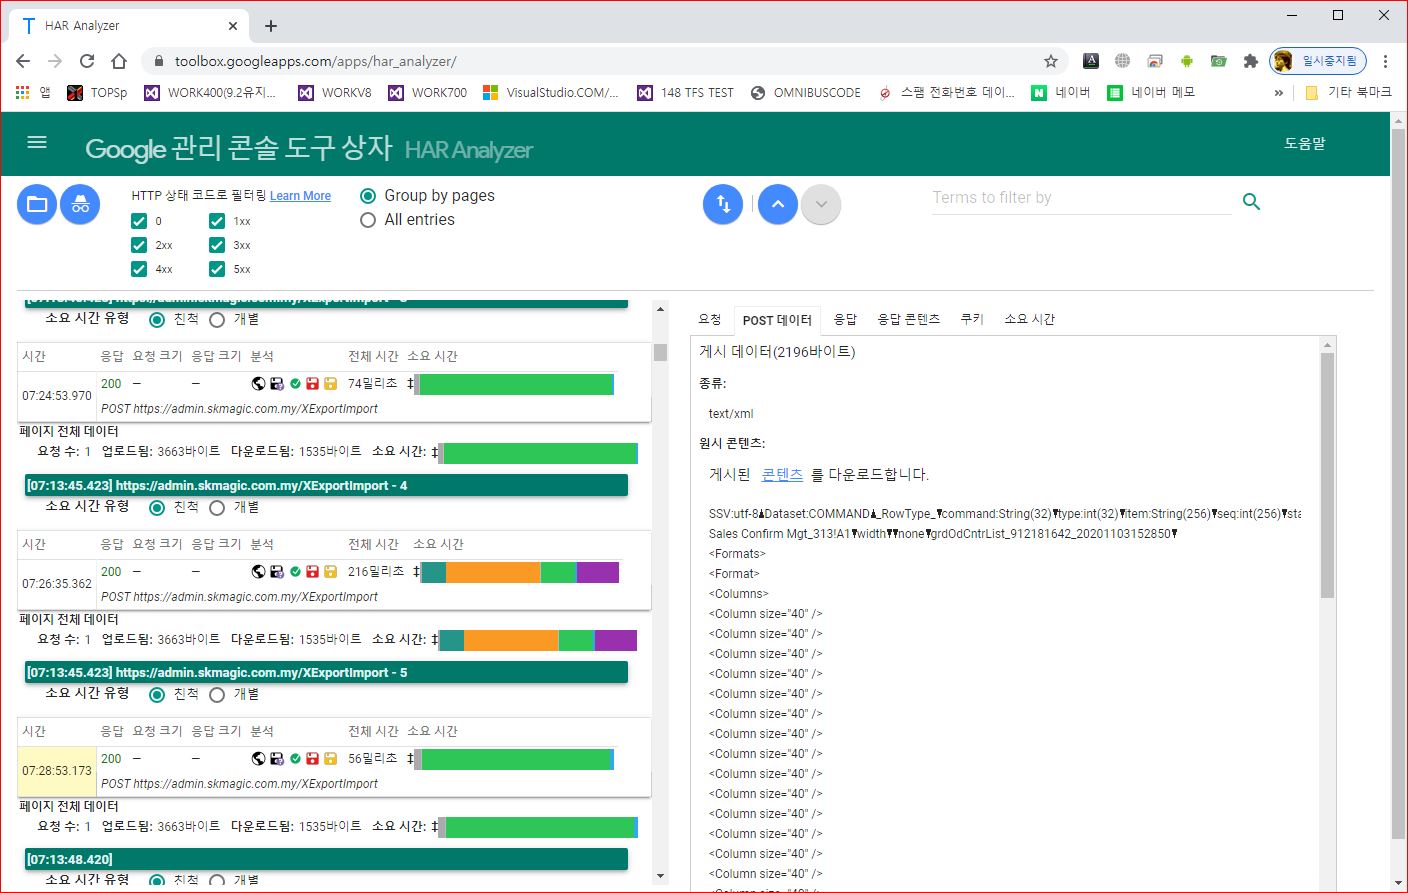
Task: Open the Learn More link
Action: (x=300, y=196)
